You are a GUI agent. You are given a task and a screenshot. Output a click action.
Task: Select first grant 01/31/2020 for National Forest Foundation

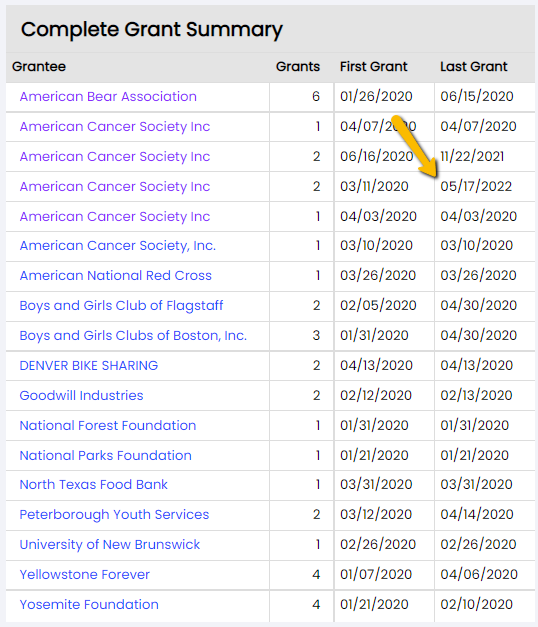click(x=374, y=425)
